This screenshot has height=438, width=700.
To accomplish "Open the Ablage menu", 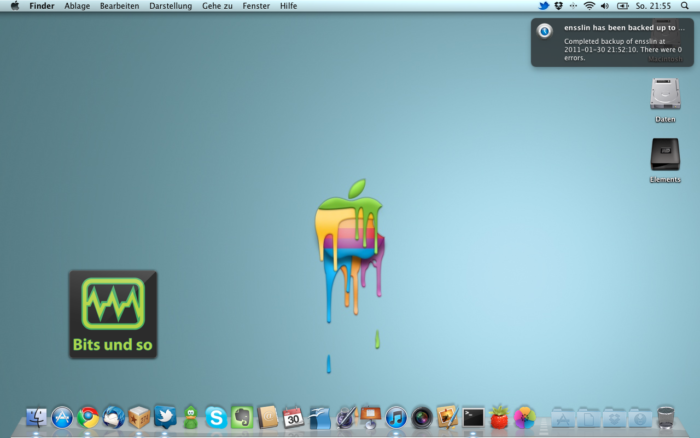I will pos(77,6).
